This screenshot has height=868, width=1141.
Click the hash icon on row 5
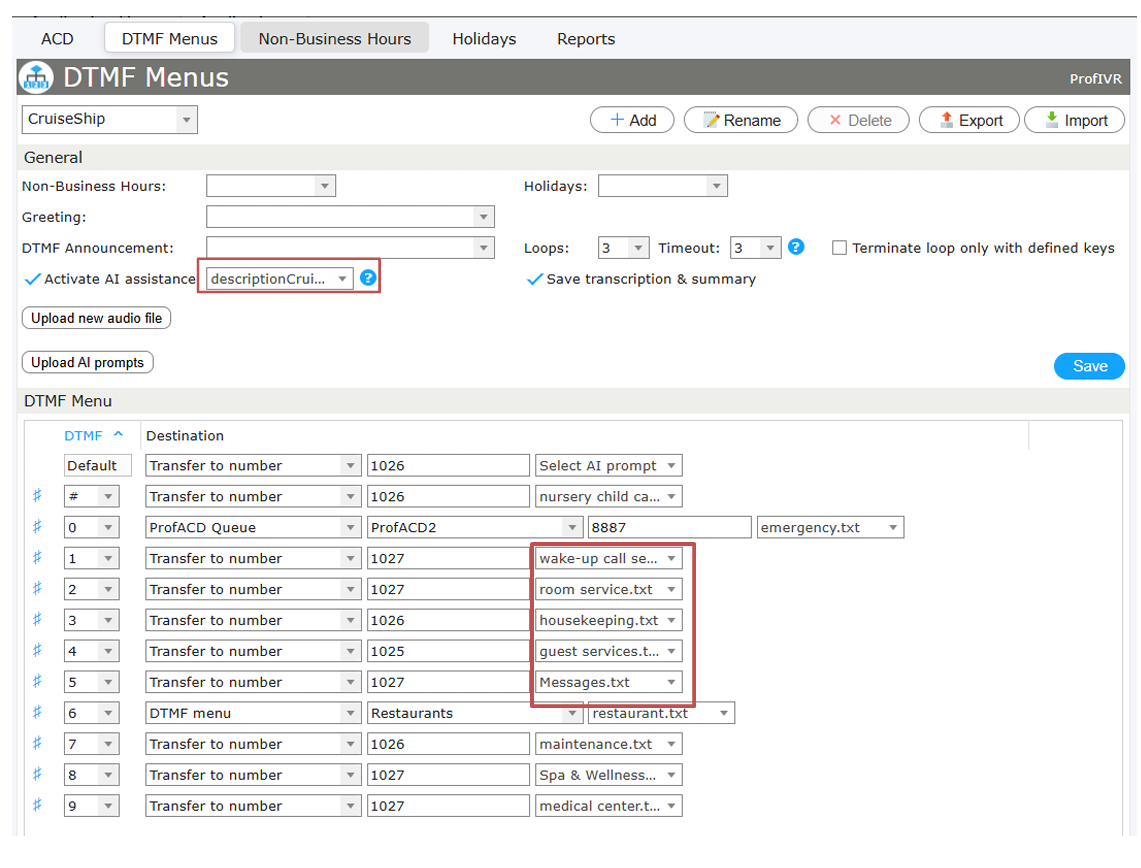pyautogui.click(x=37, y=682)
